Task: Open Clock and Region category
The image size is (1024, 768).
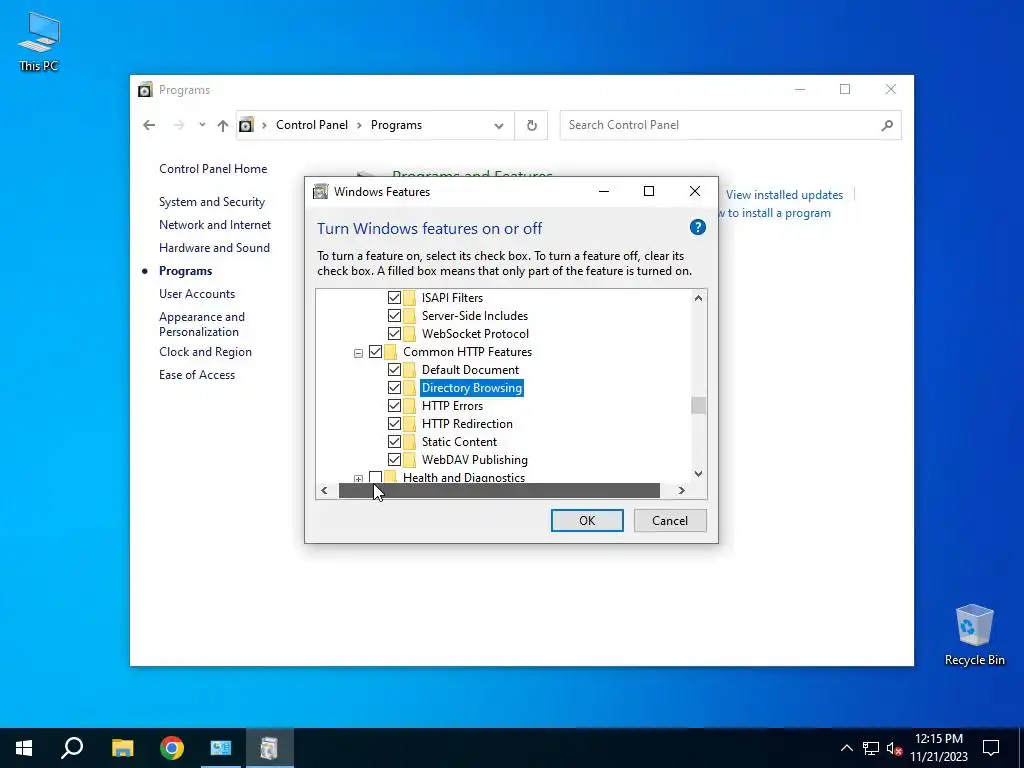Action: (205, 352)
